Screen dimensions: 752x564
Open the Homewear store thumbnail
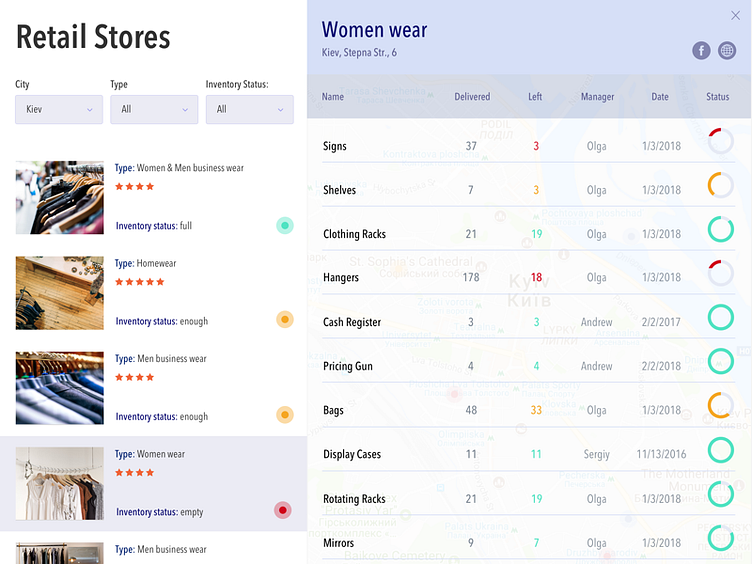[x=59, y=293]
